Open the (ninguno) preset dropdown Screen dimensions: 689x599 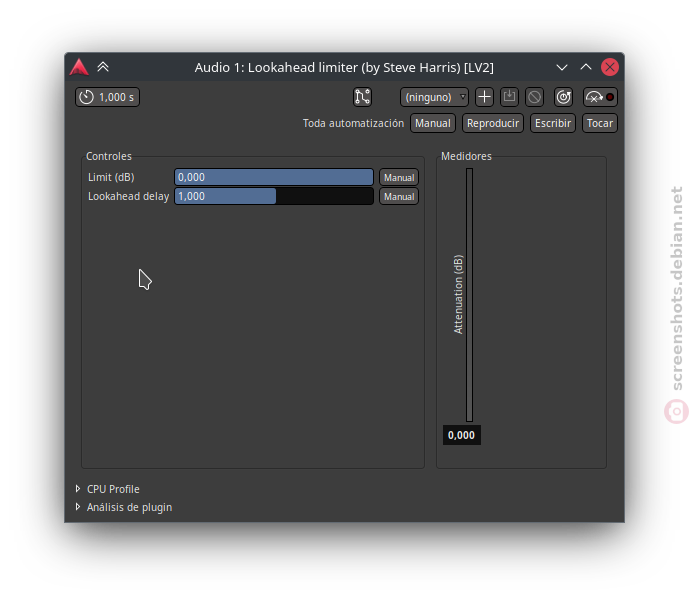pyautogui.click(x=434, y=97)
